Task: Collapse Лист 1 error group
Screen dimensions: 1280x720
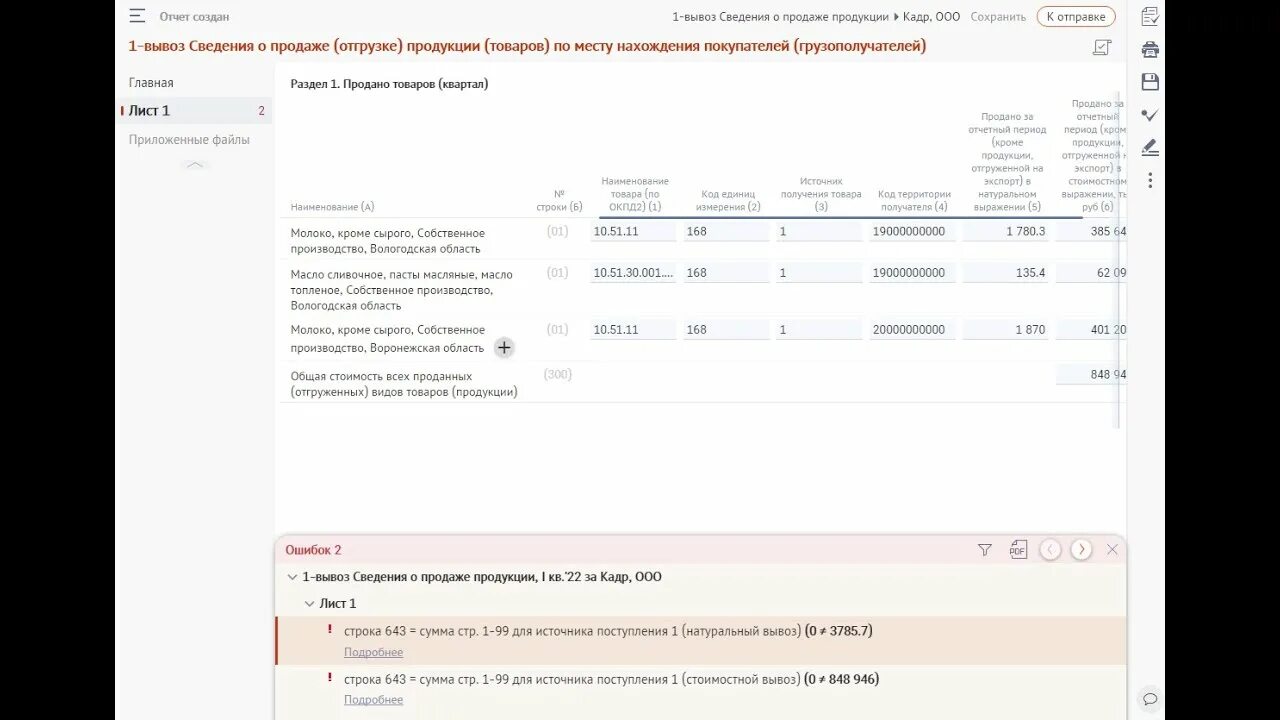Action: [x=309, y=604]
